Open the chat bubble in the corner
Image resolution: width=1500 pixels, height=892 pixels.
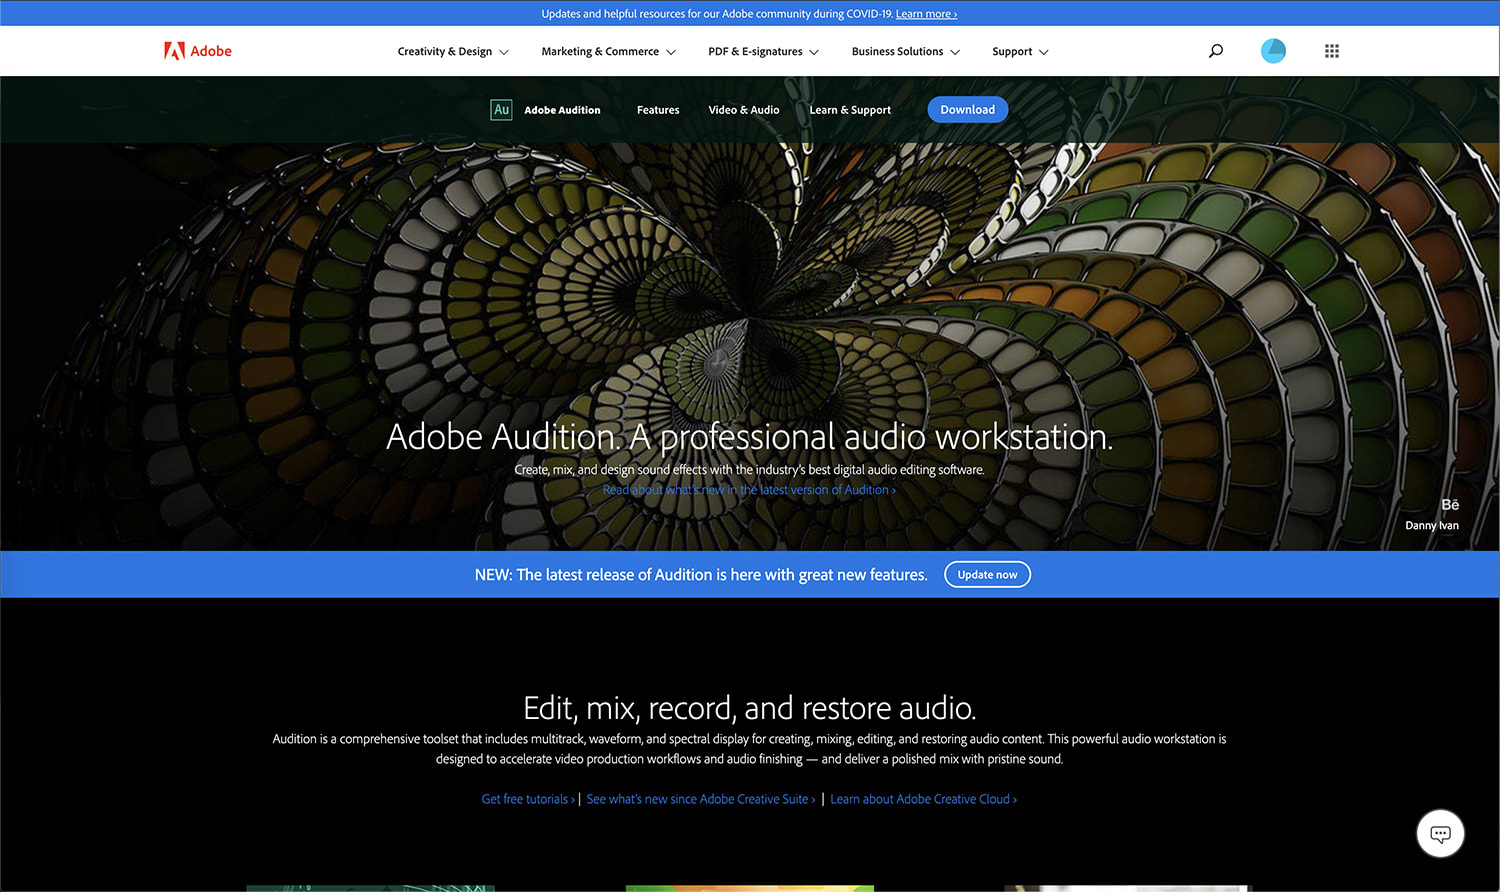1440,833
